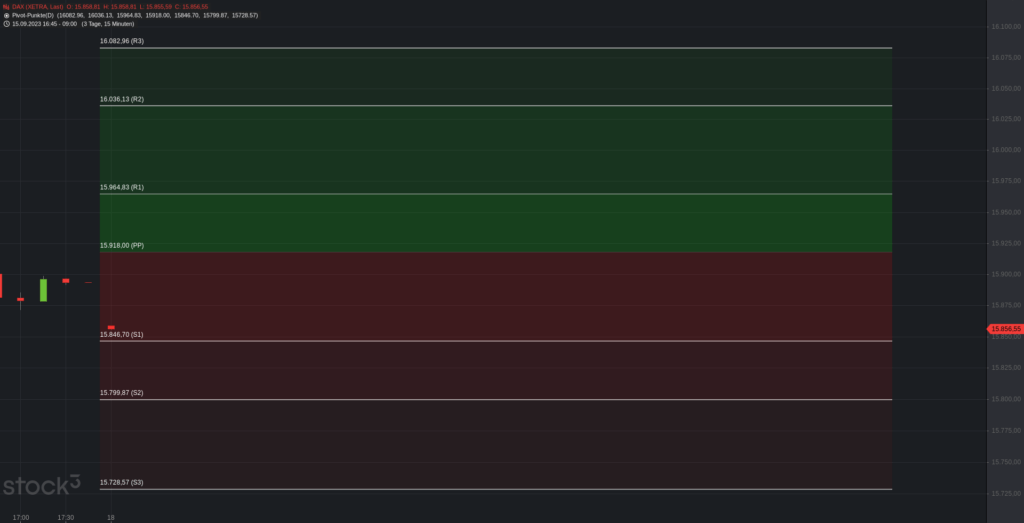Click the 17:30 time axis marker
Screen dimensions: 1024x523
(65, 518)
